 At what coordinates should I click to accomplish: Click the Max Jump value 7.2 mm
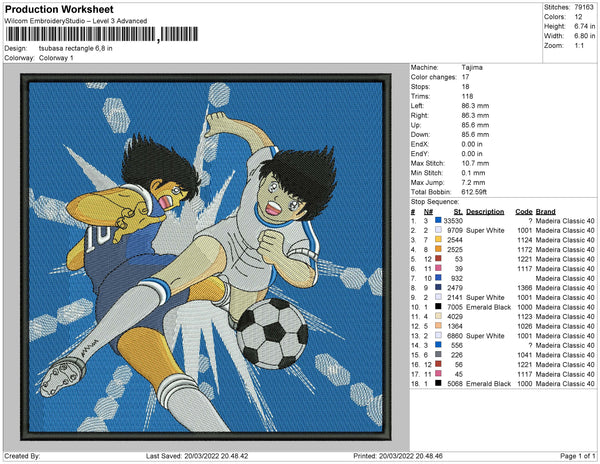tap(473, 182)
